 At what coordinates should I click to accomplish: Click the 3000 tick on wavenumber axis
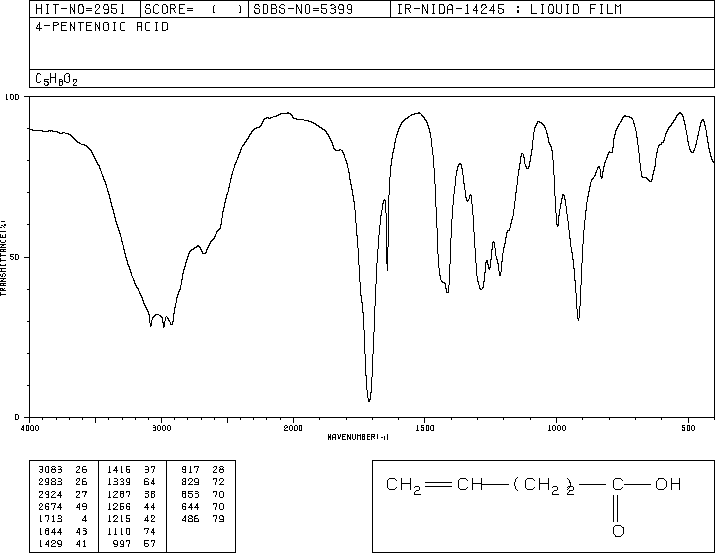pos(162,428)
